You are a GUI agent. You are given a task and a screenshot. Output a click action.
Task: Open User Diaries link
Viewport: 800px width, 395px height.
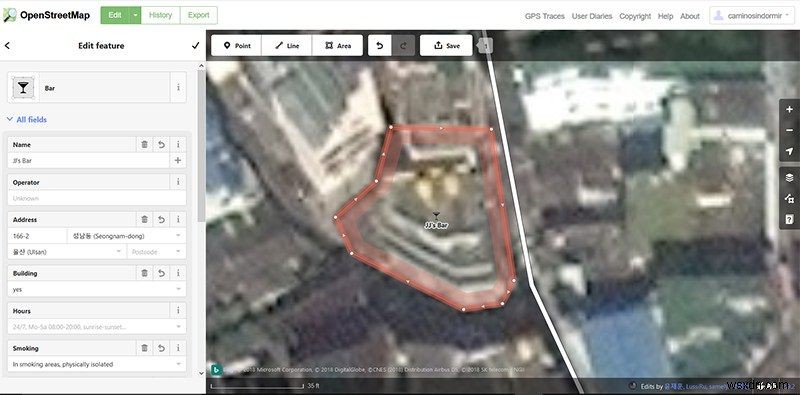[x=592, y=16]
